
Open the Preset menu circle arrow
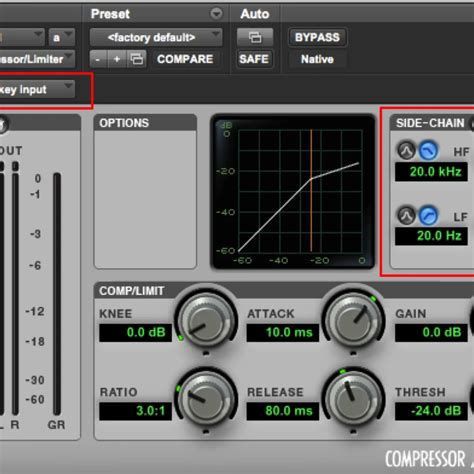216,14
